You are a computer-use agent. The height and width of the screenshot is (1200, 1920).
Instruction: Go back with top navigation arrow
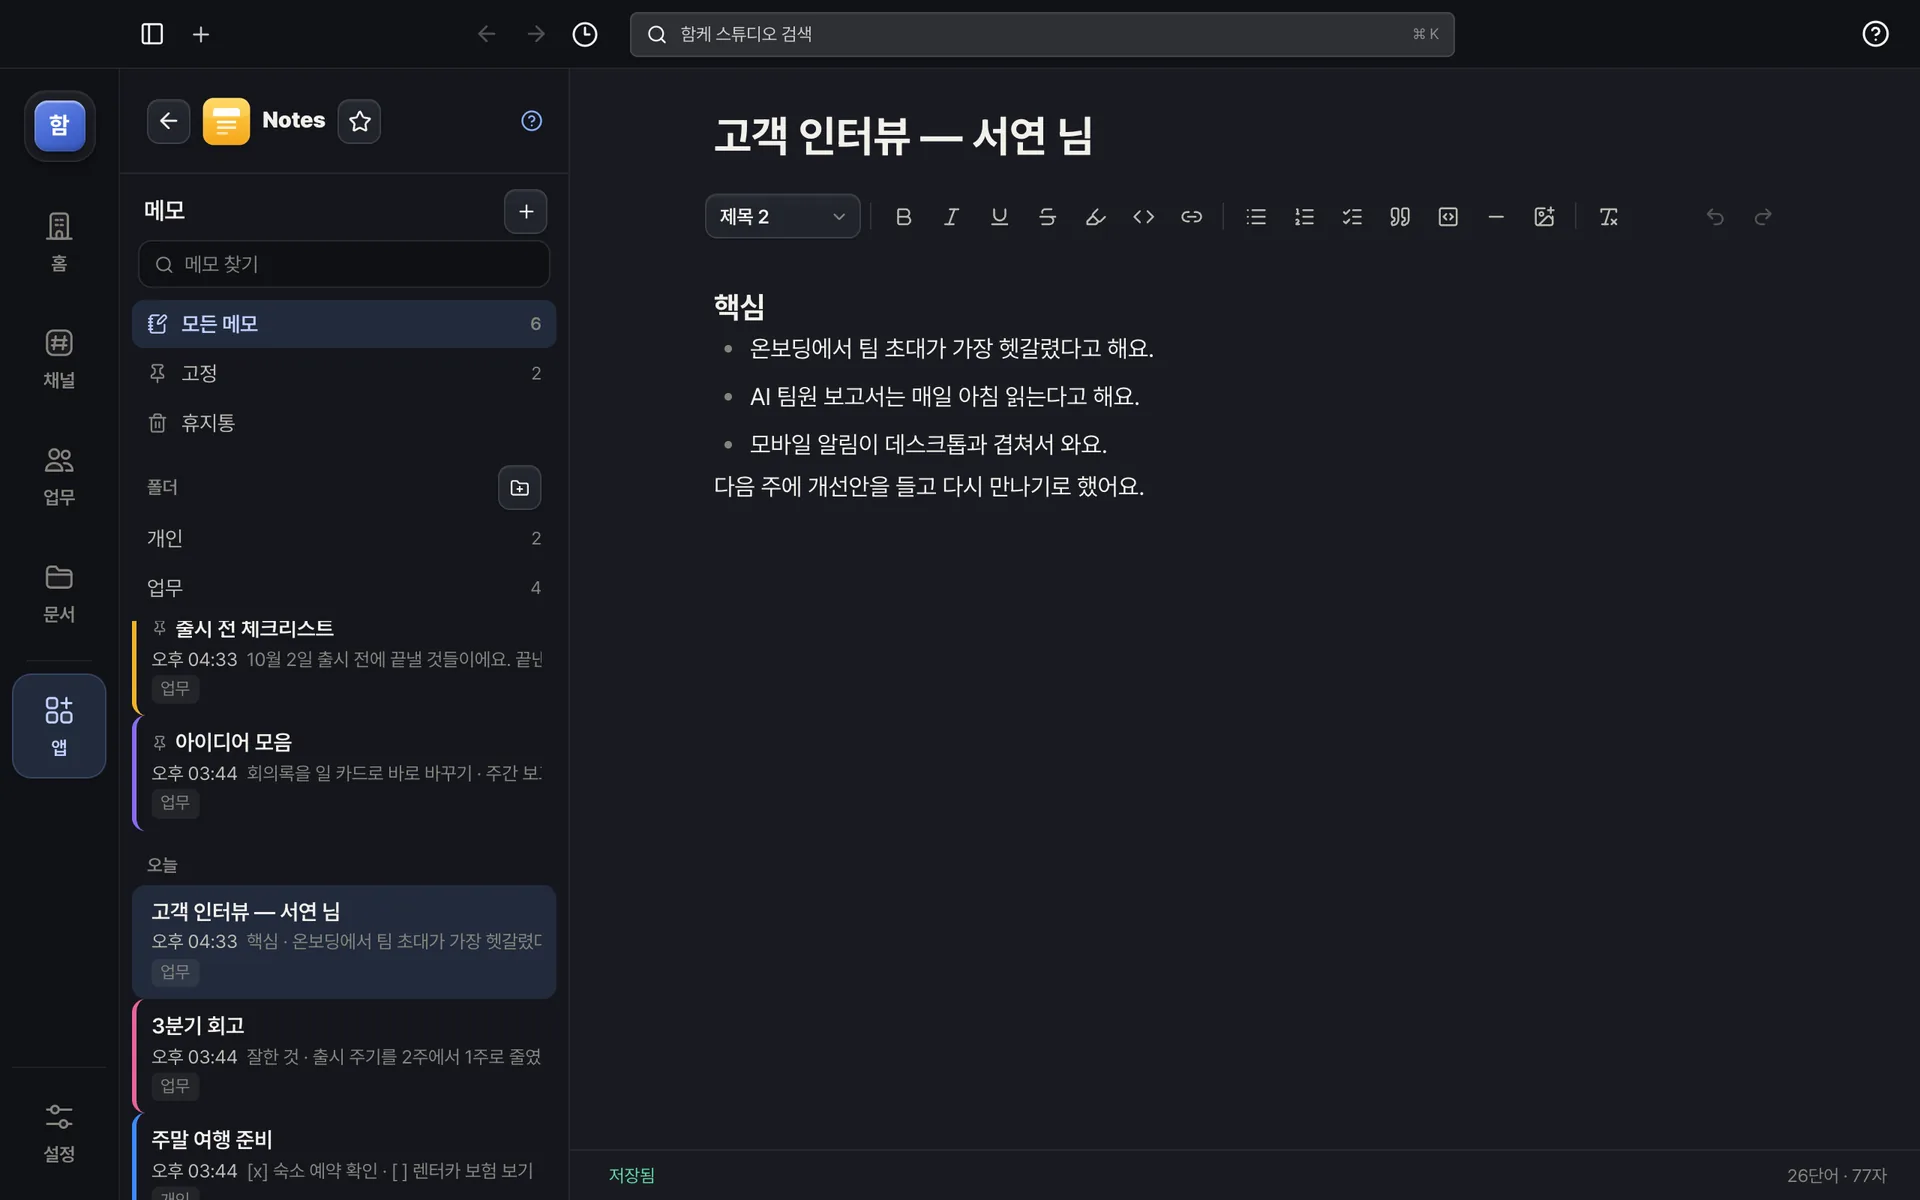487,34
